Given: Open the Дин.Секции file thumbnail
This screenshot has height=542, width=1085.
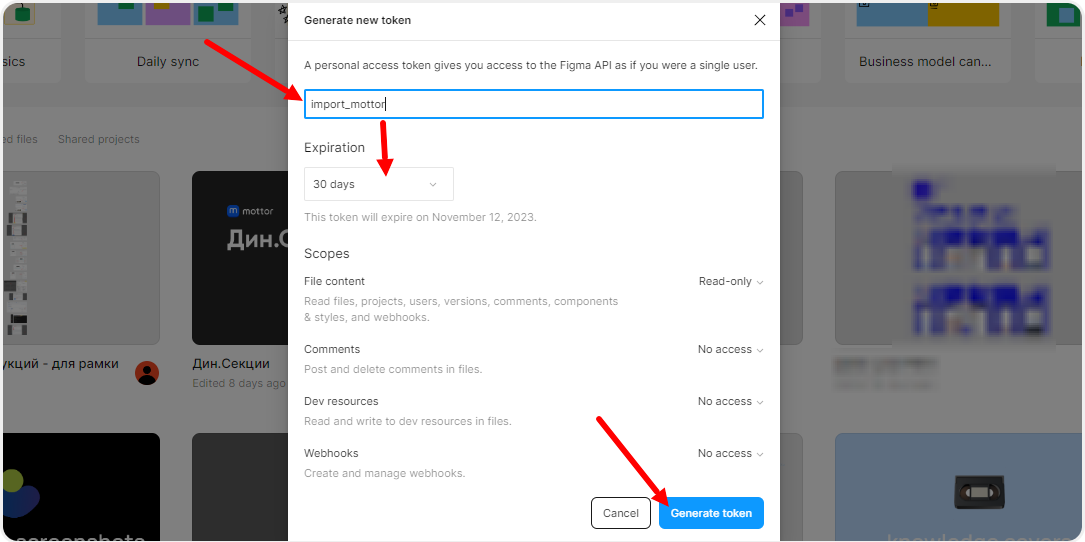Looking at the screenshot, I should click(239, 258).
